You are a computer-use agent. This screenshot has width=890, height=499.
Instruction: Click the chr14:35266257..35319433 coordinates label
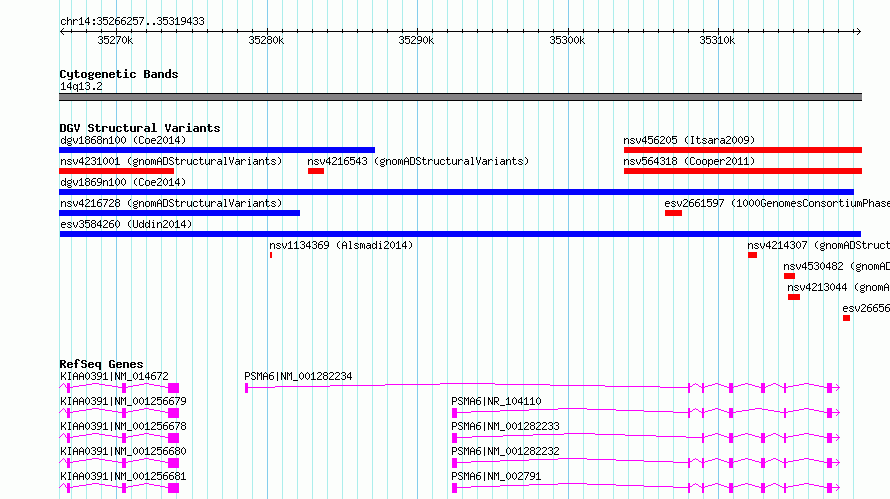coord(132,22)
